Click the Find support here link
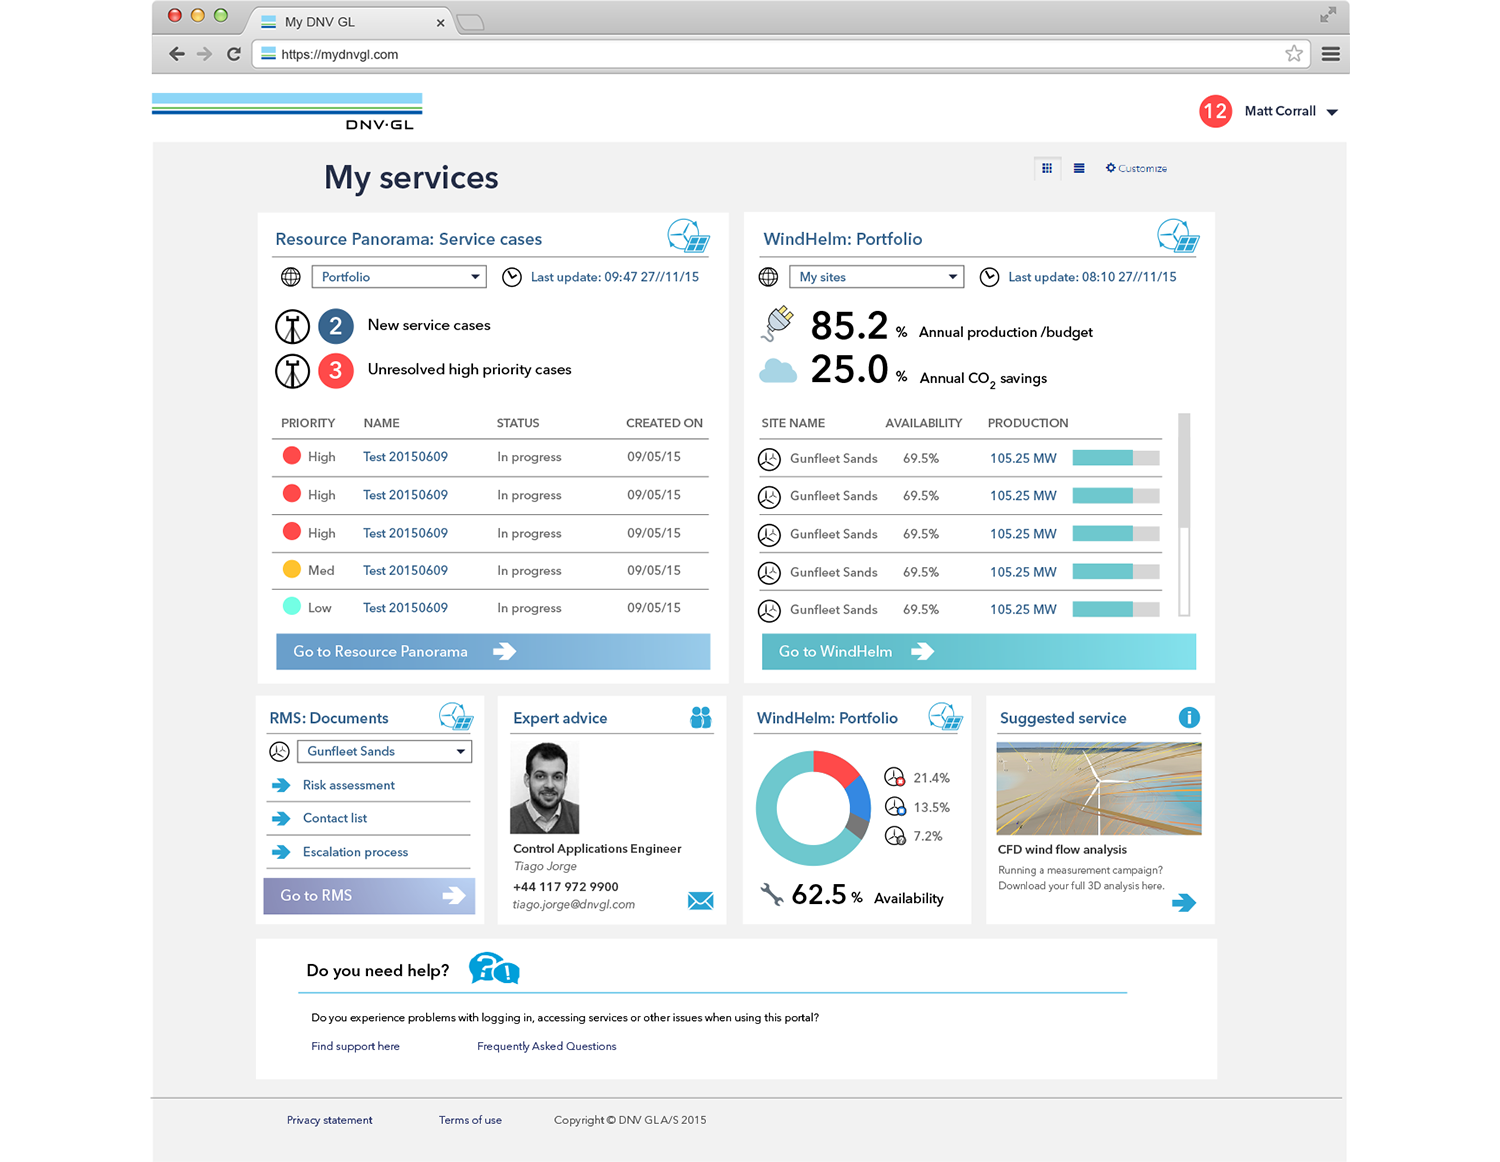The image size is (1500, 1162). pos(355,1046)
